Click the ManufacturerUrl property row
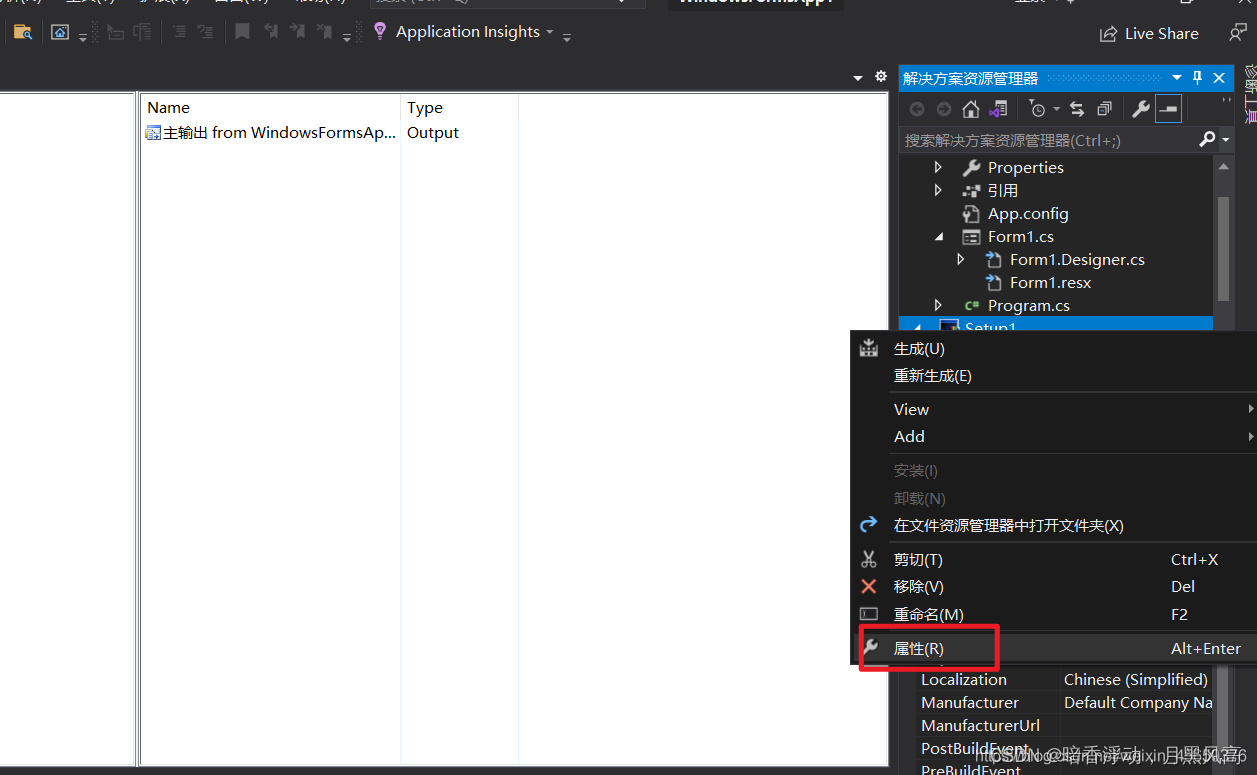Viewport: 1257px width, 775px height. pos(1066,725)
